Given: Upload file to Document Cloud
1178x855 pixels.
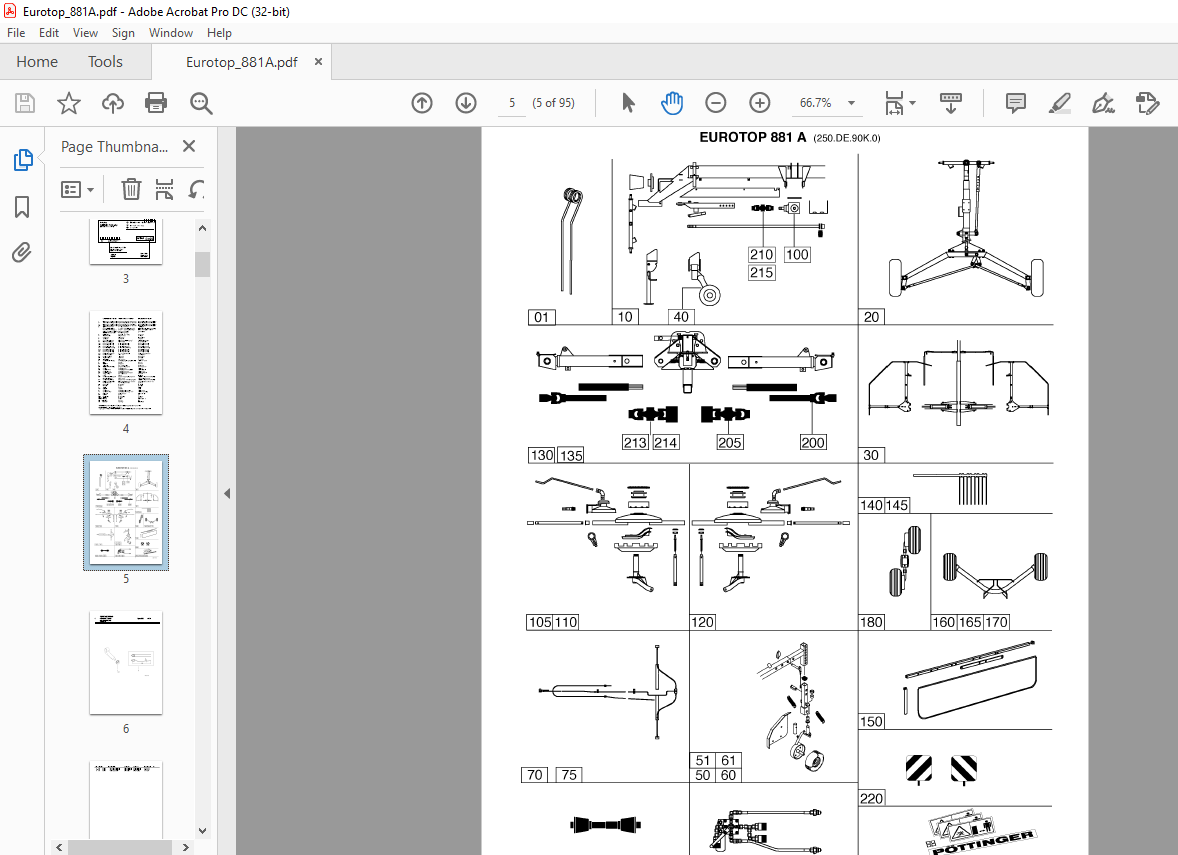Looking at the screenshot, I should pyautogui.click(x=113, y=103).
